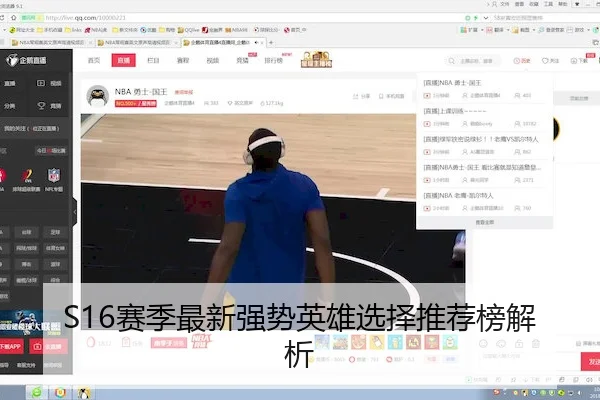The image size is (600, 400).
Task: Click the first gift icon under video
Action: [x=322, y=342]
